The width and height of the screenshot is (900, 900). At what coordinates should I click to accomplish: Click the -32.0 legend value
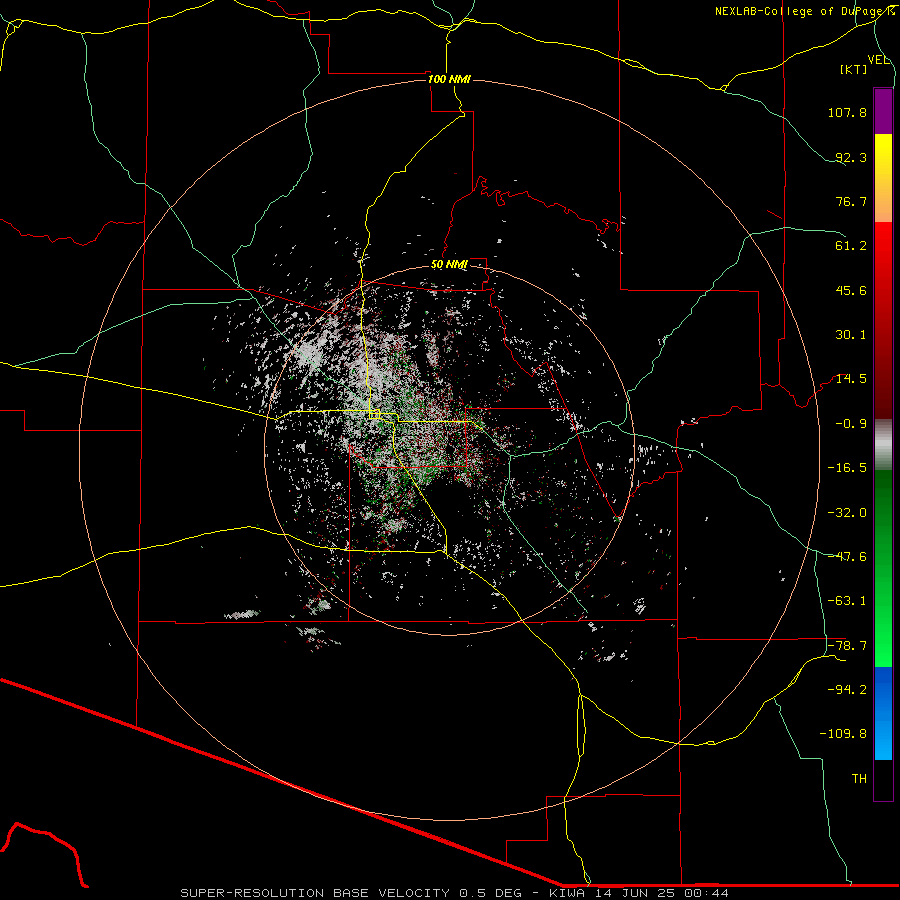[x=847, y=513]
